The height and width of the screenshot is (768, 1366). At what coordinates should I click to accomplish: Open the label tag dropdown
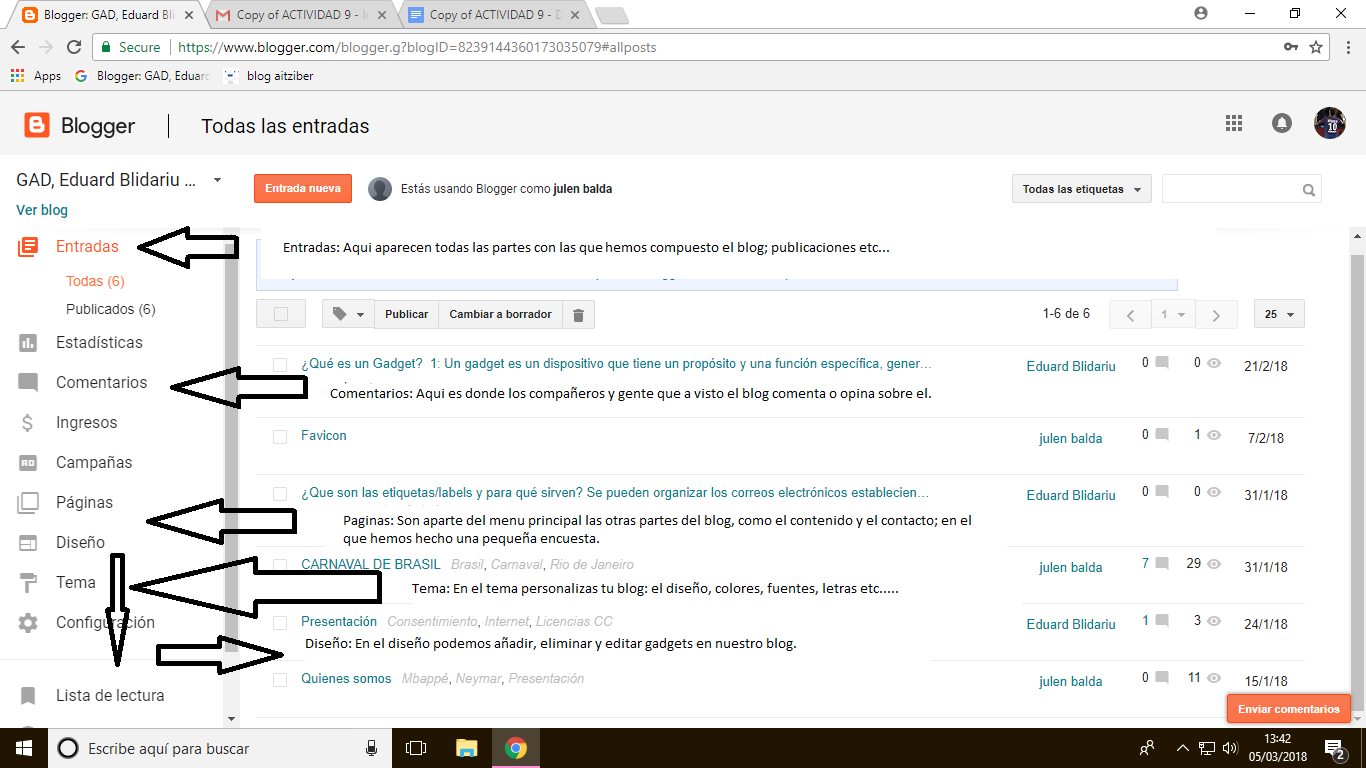(348, 314)
